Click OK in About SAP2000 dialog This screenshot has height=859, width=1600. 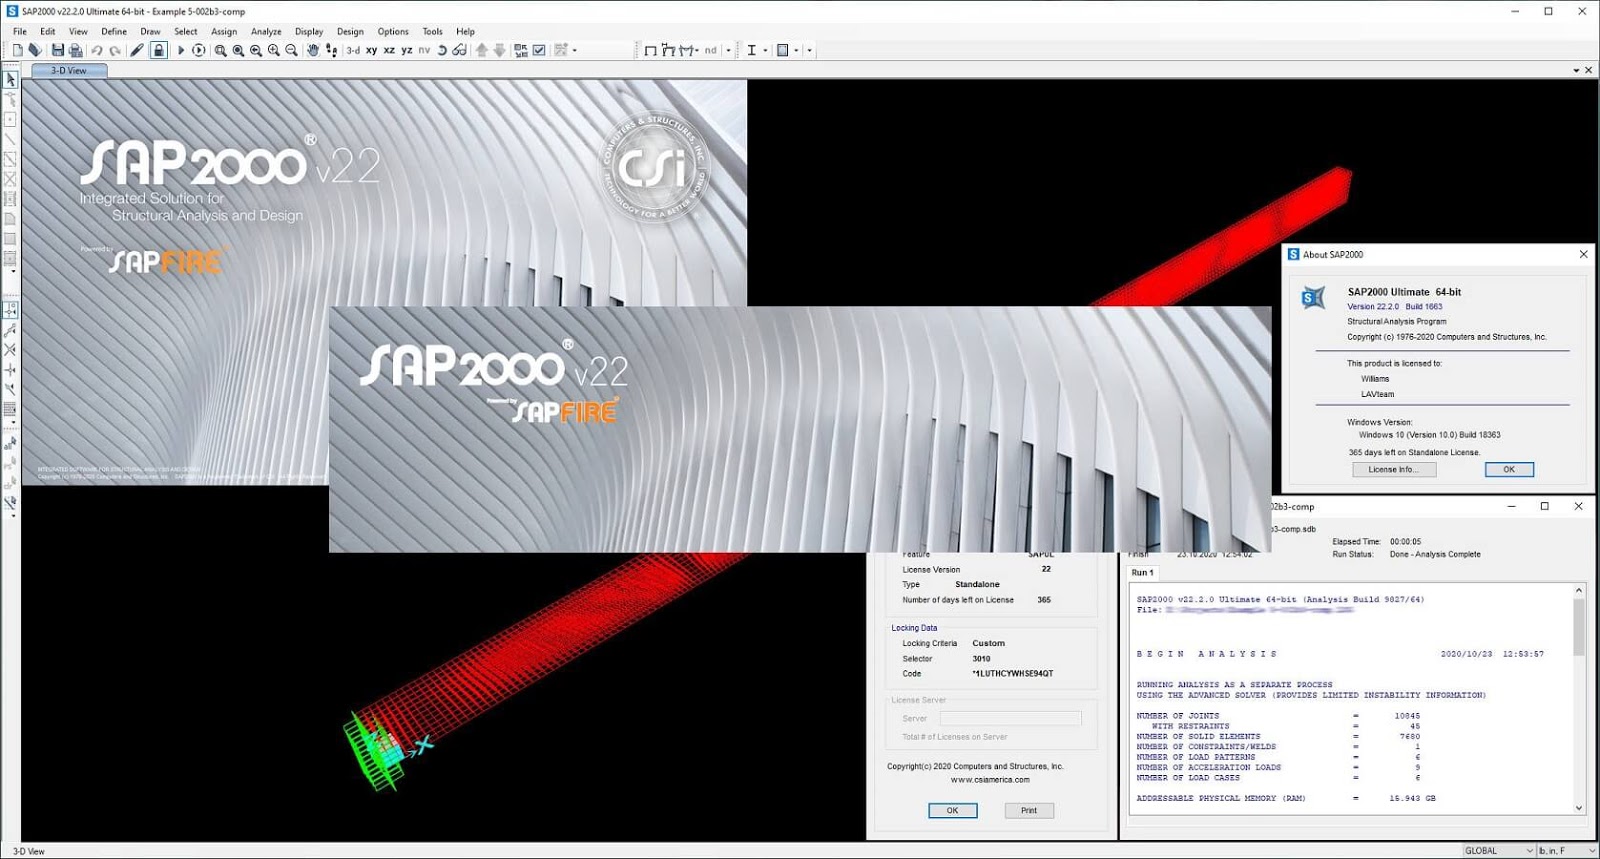tap(1509, 469)
